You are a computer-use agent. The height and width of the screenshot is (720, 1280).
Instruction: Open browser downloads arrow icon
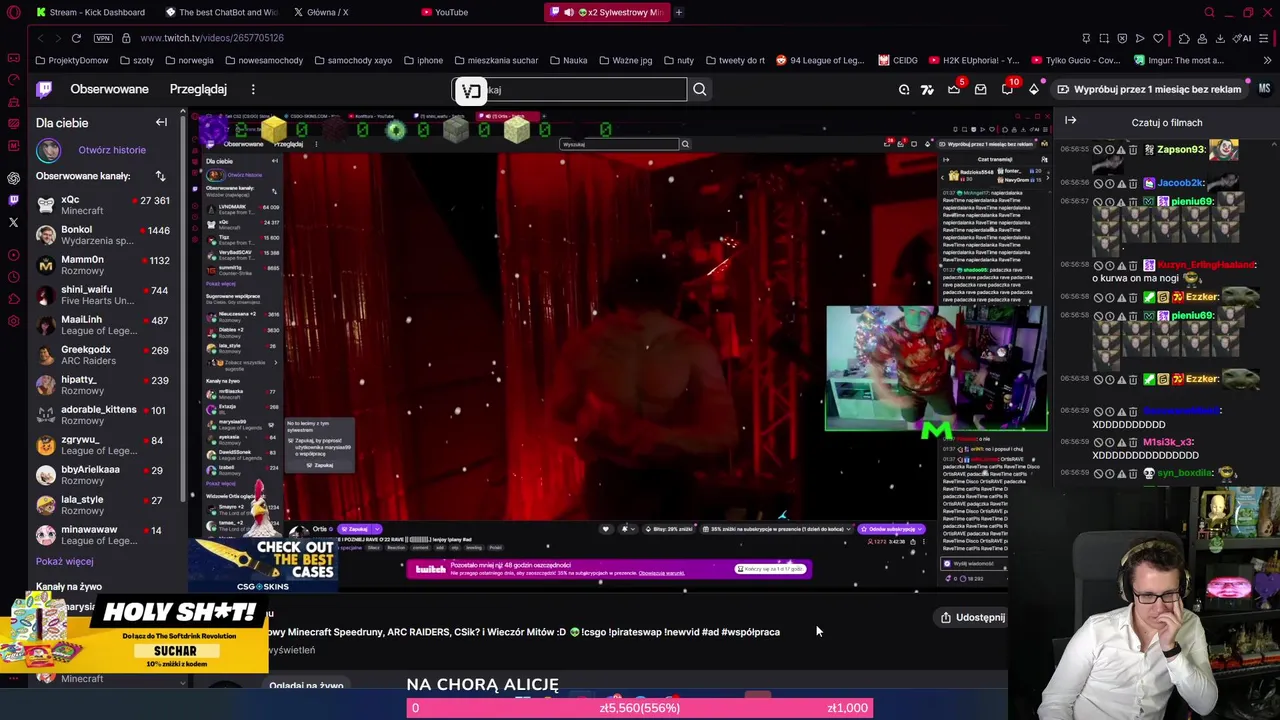click(1220, 38)
